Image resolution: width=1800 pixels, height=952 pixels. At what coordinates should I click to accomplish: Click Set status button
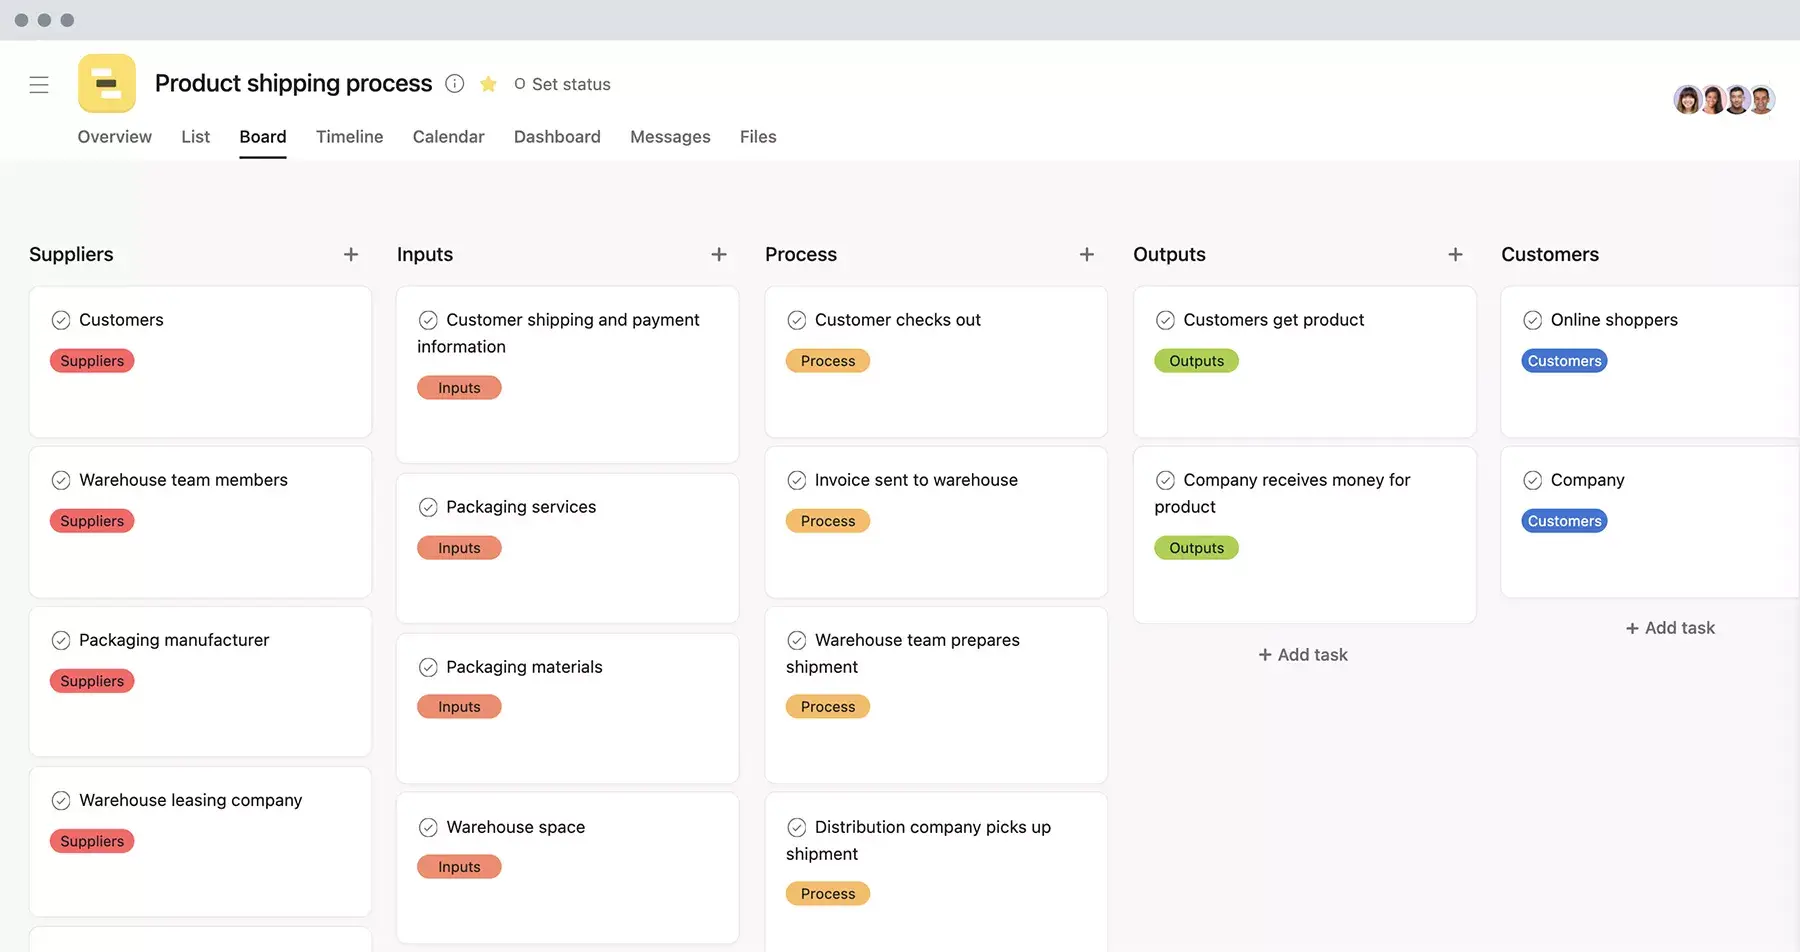click(562, 84)
